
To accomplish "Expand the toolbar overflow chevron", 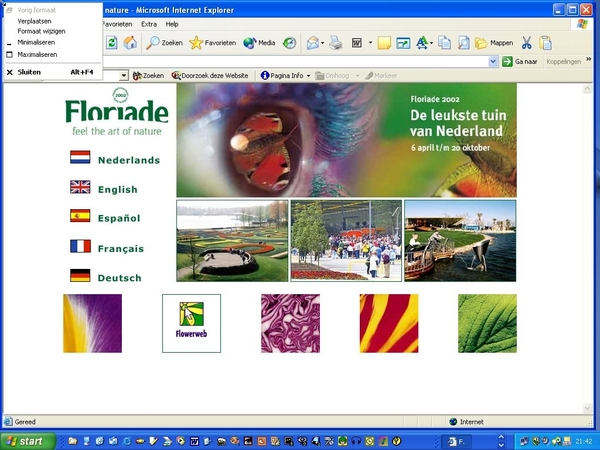I will (589, 59).
